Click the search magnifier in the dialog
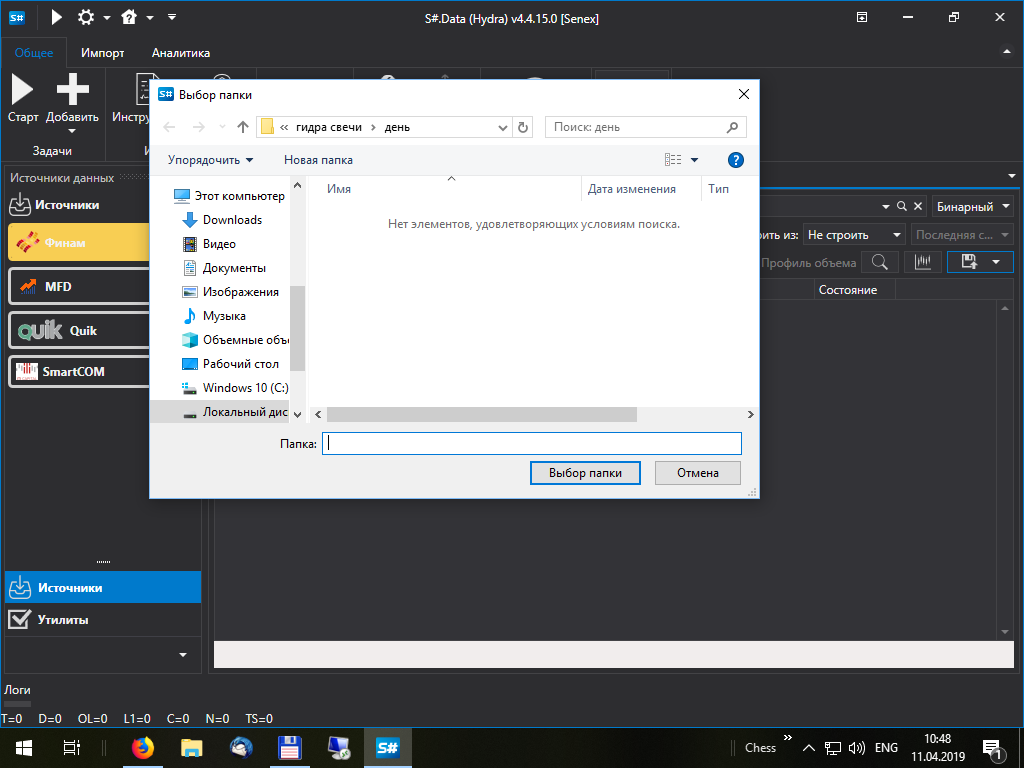This screenshot has width=1024, height=768. tap(732, 127)
